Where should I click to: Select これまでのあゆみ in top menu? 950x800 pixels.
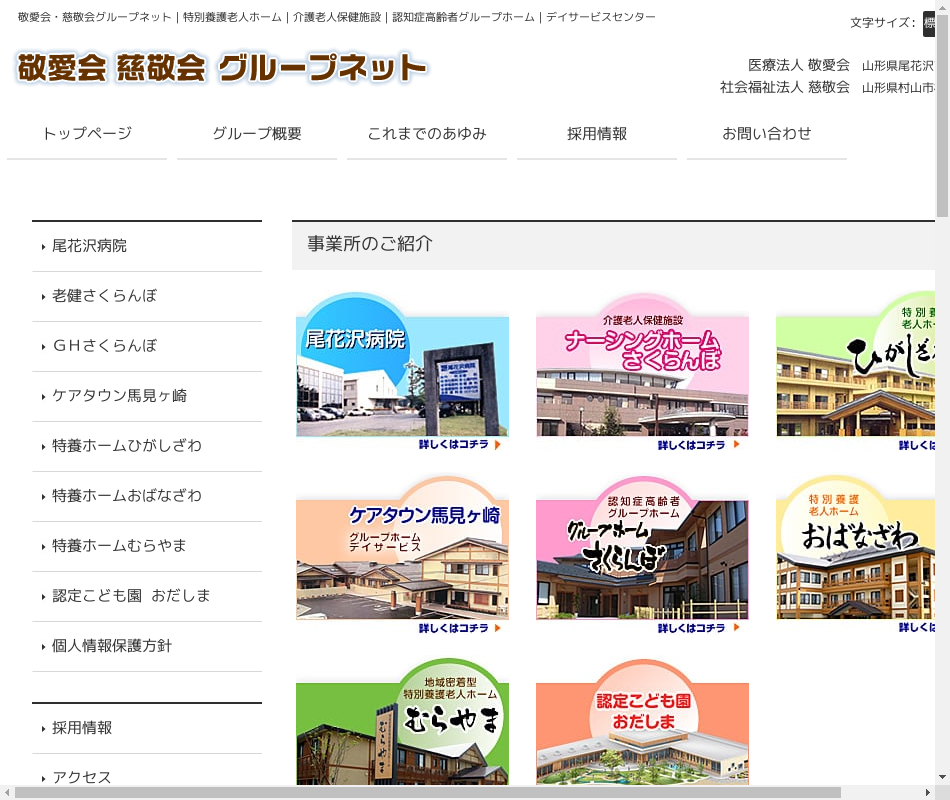[427, 134]
